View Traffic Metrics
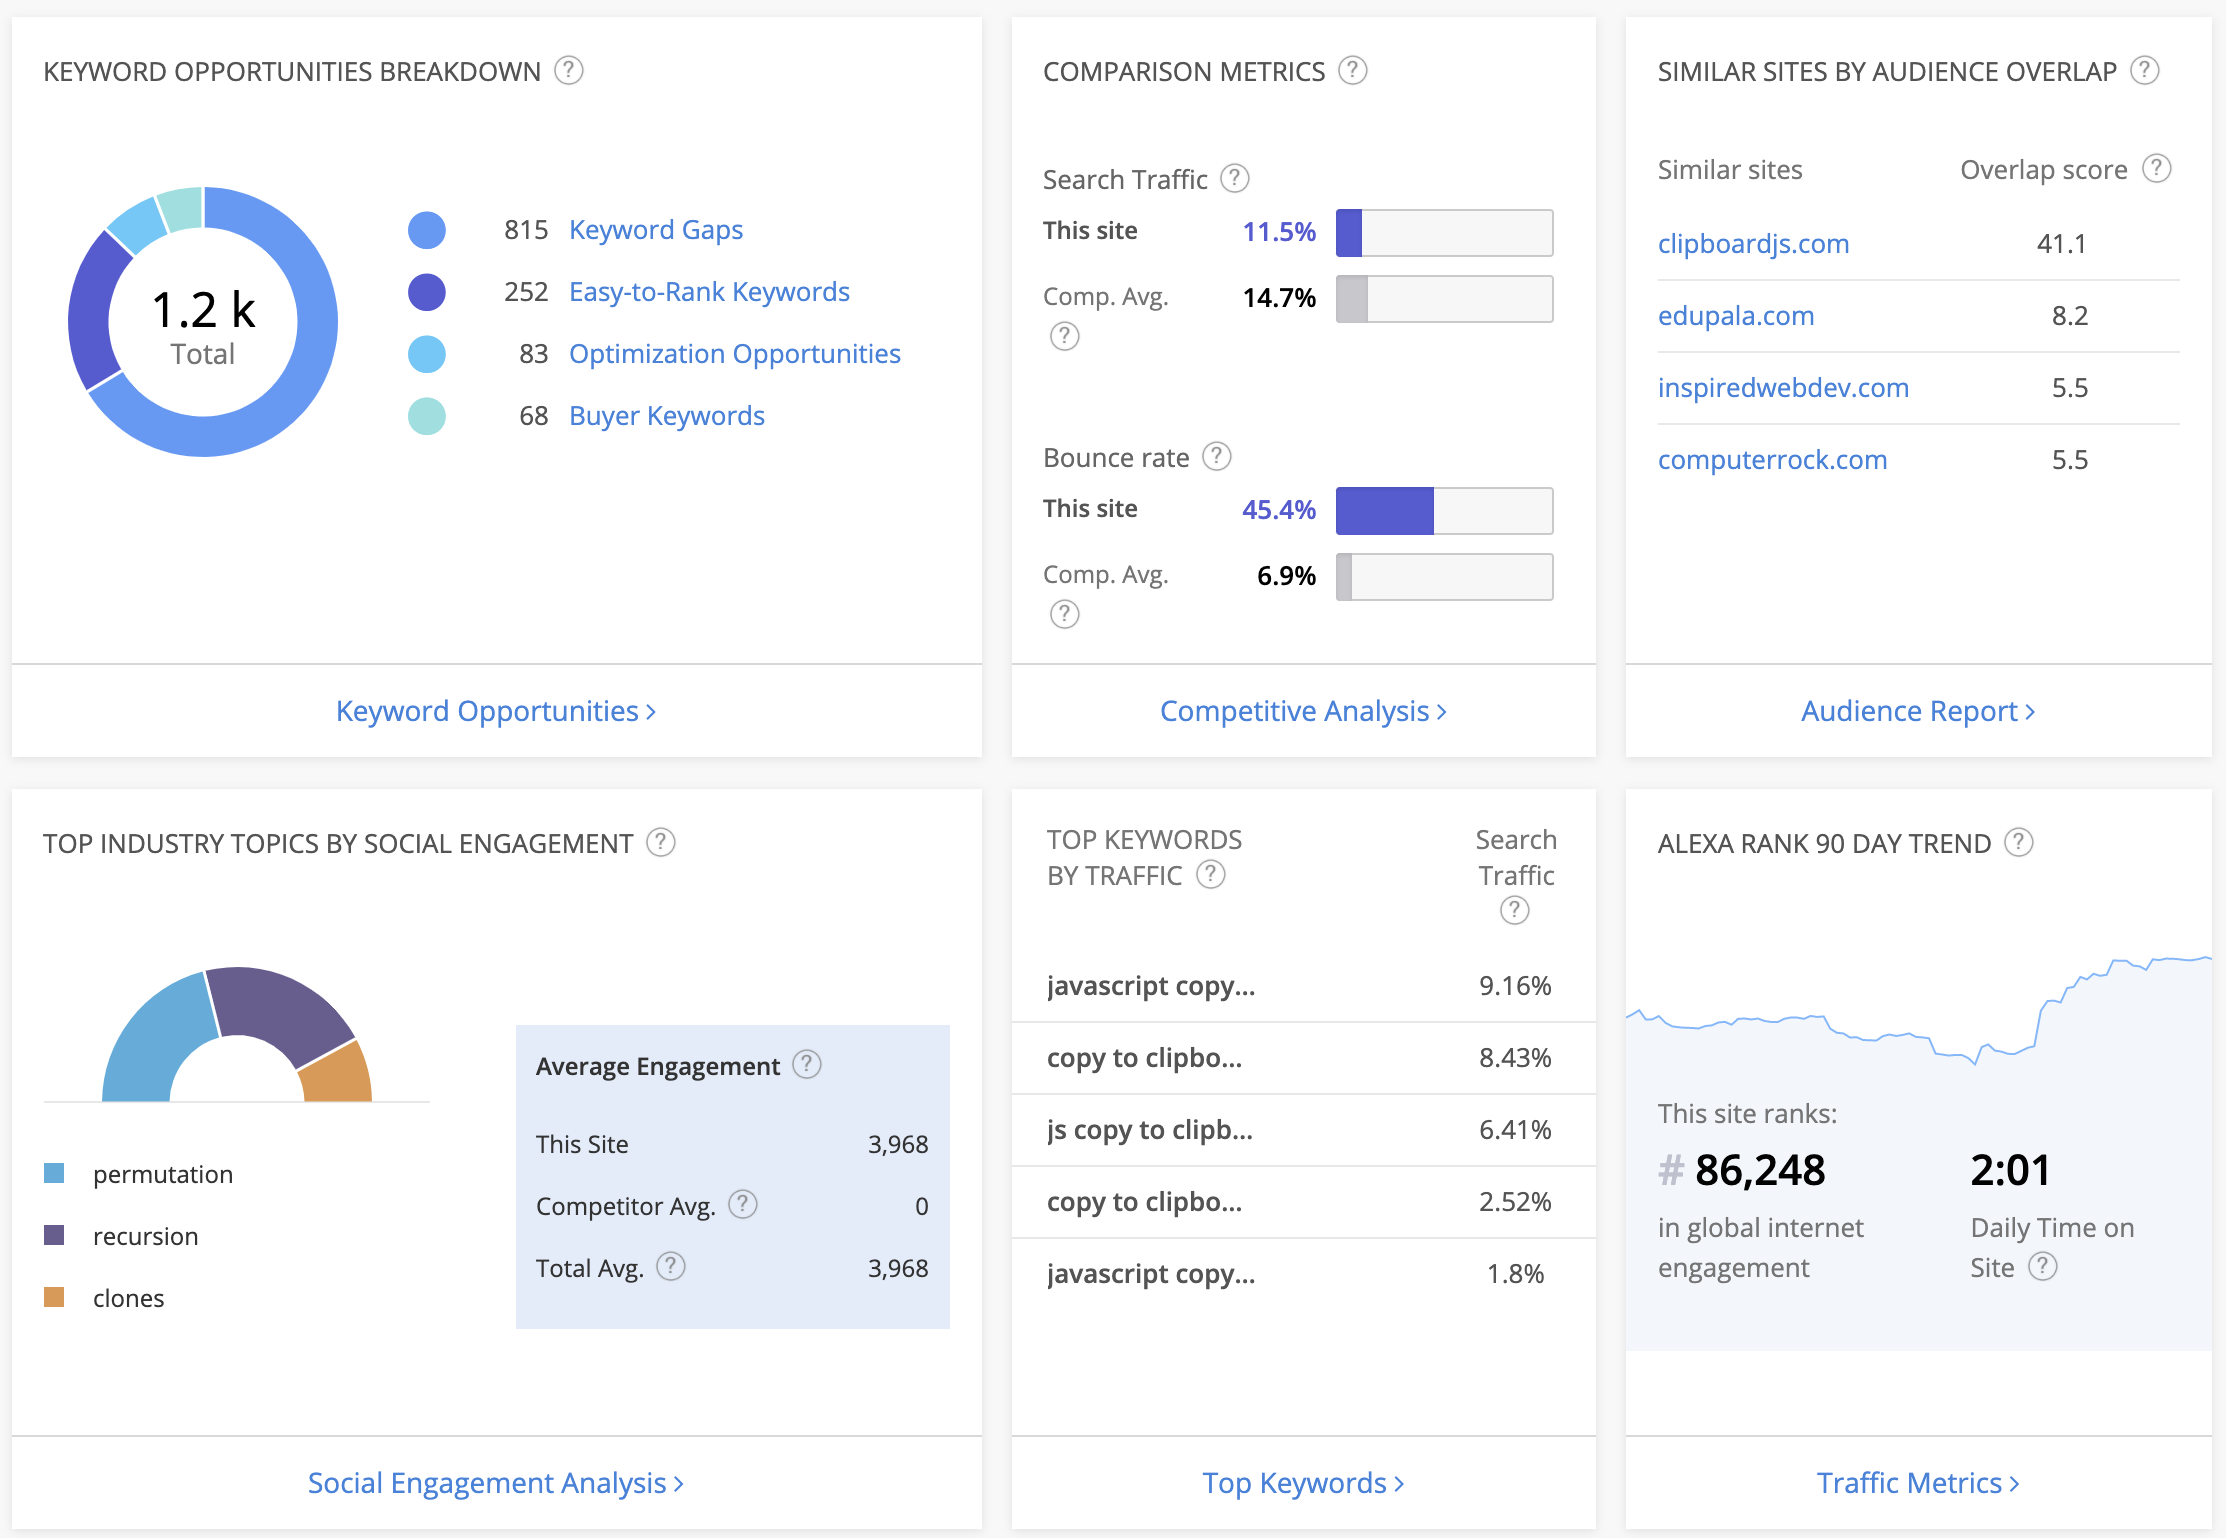The height and width of the screenshot is (1538, 2226). click(x=1917, y=1483)
